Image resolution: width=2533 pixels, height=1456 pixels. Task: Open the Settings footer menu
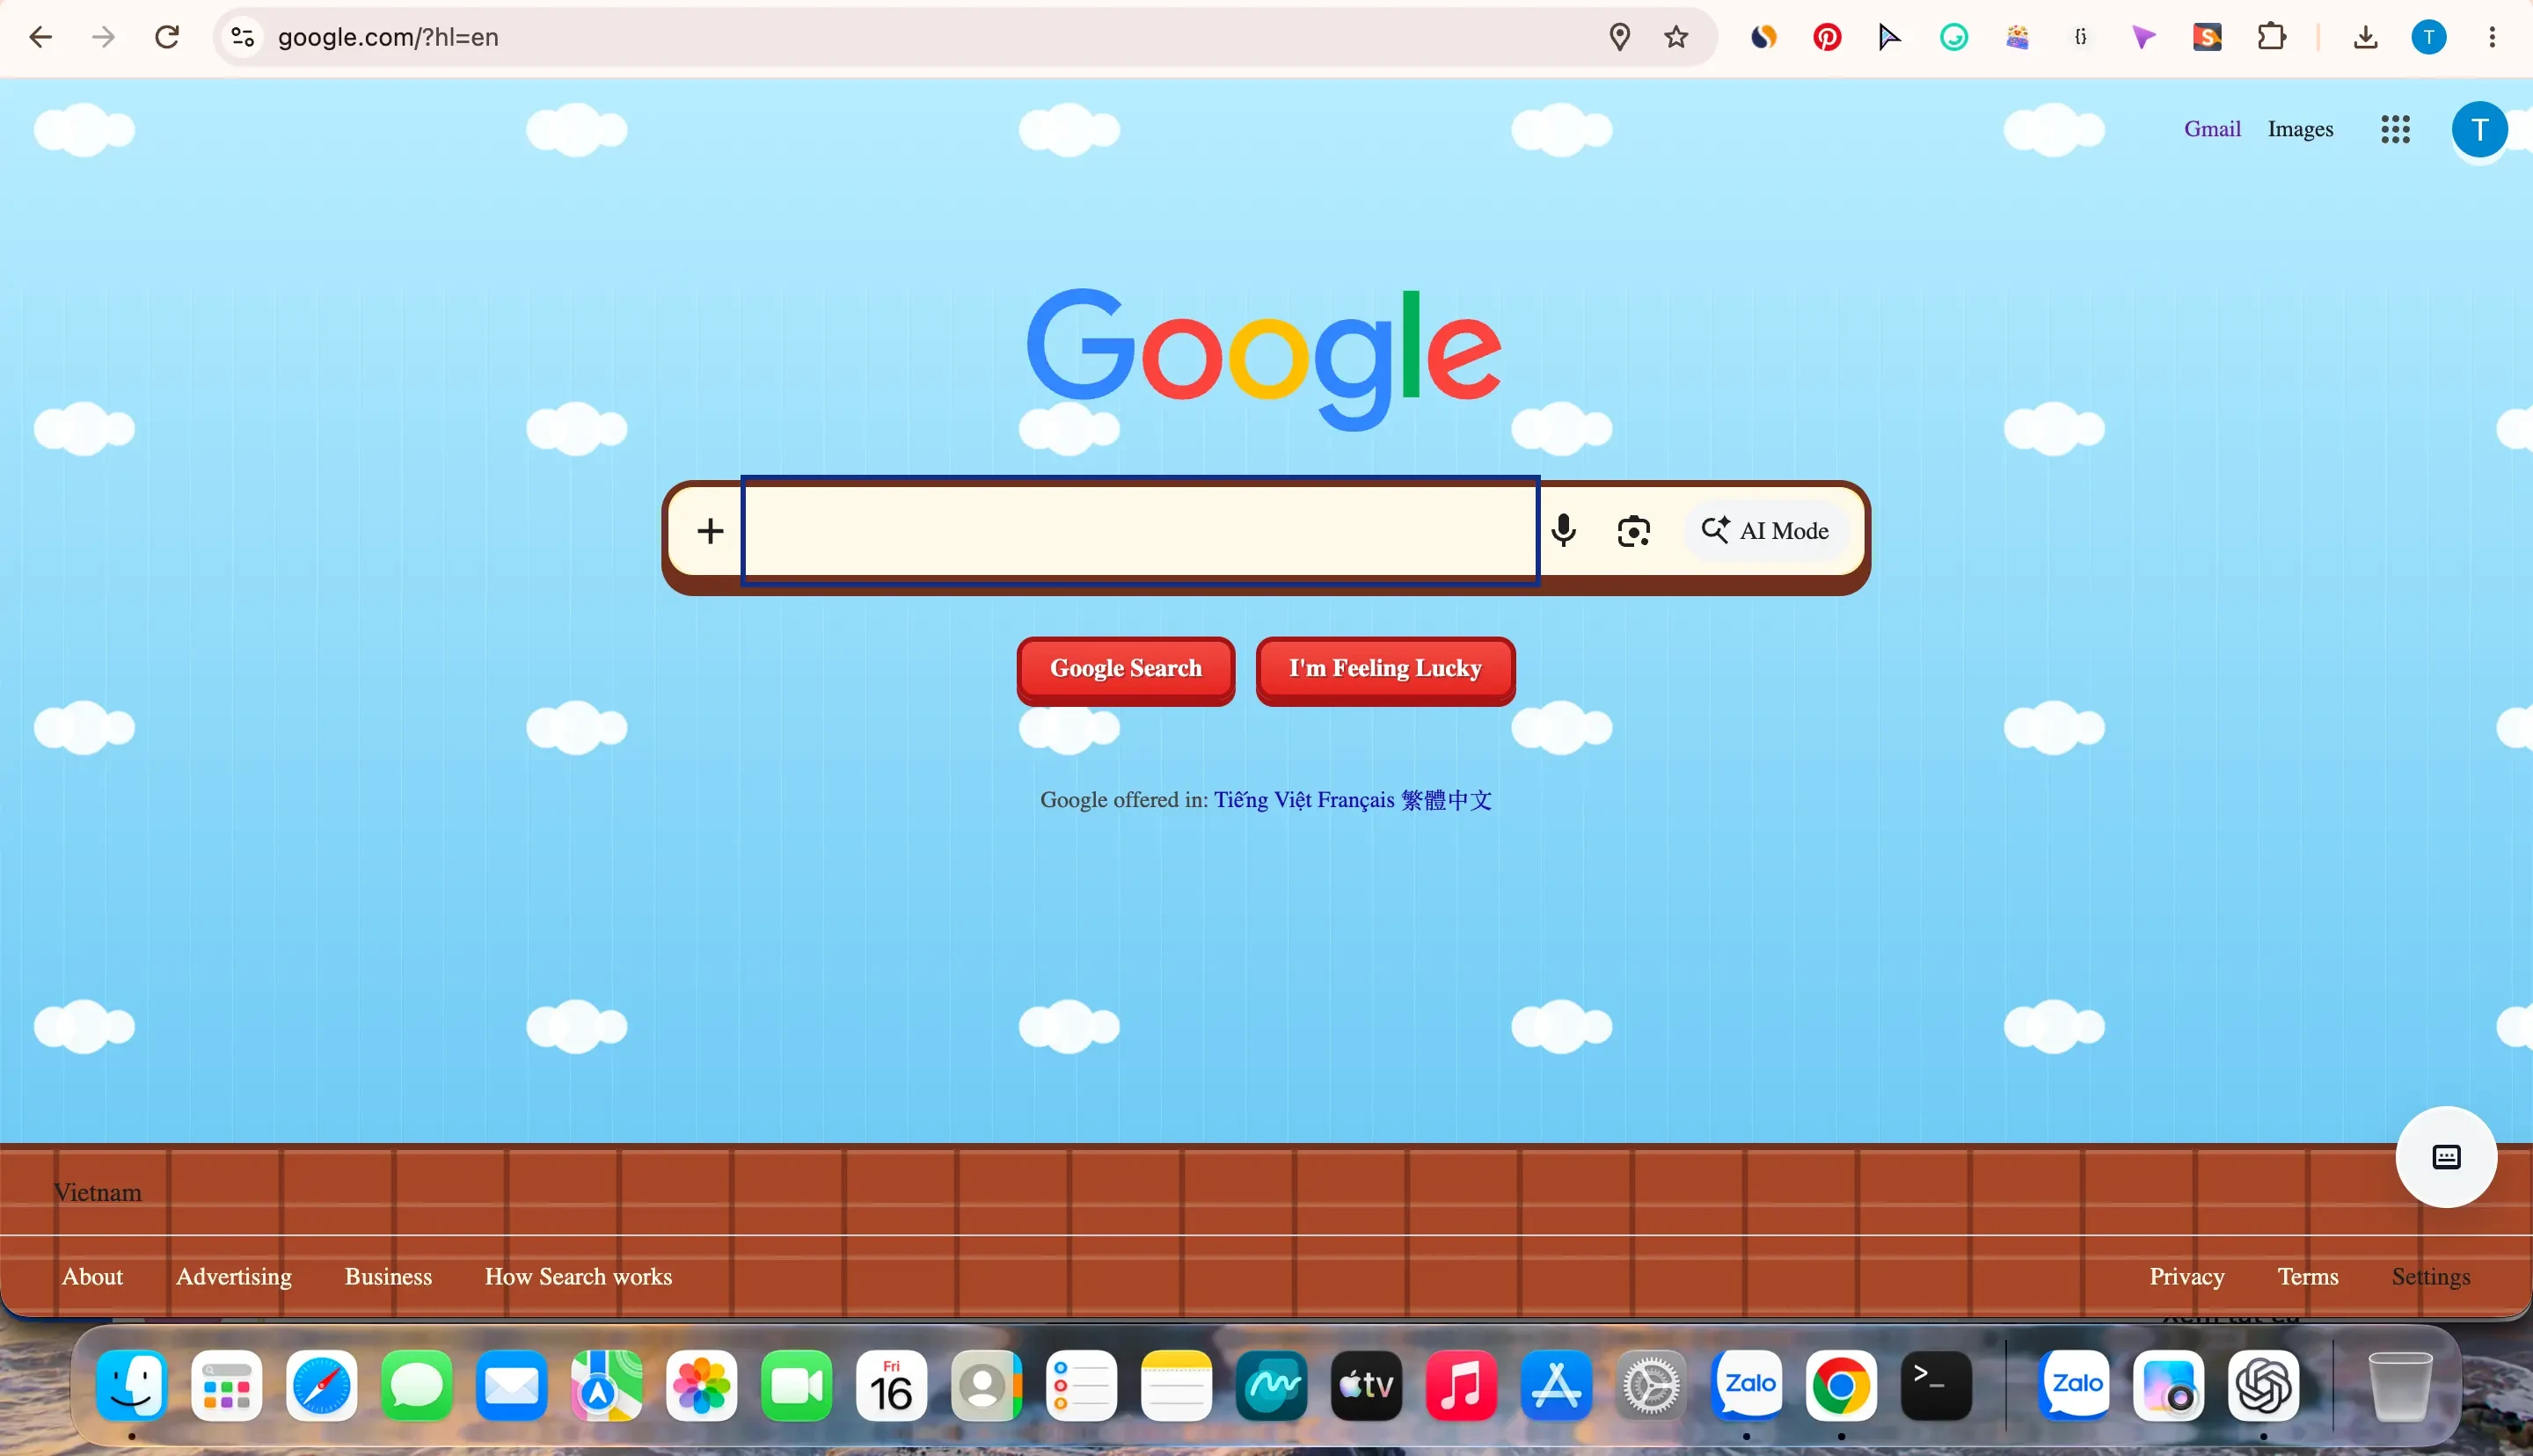(2430, 1276)
